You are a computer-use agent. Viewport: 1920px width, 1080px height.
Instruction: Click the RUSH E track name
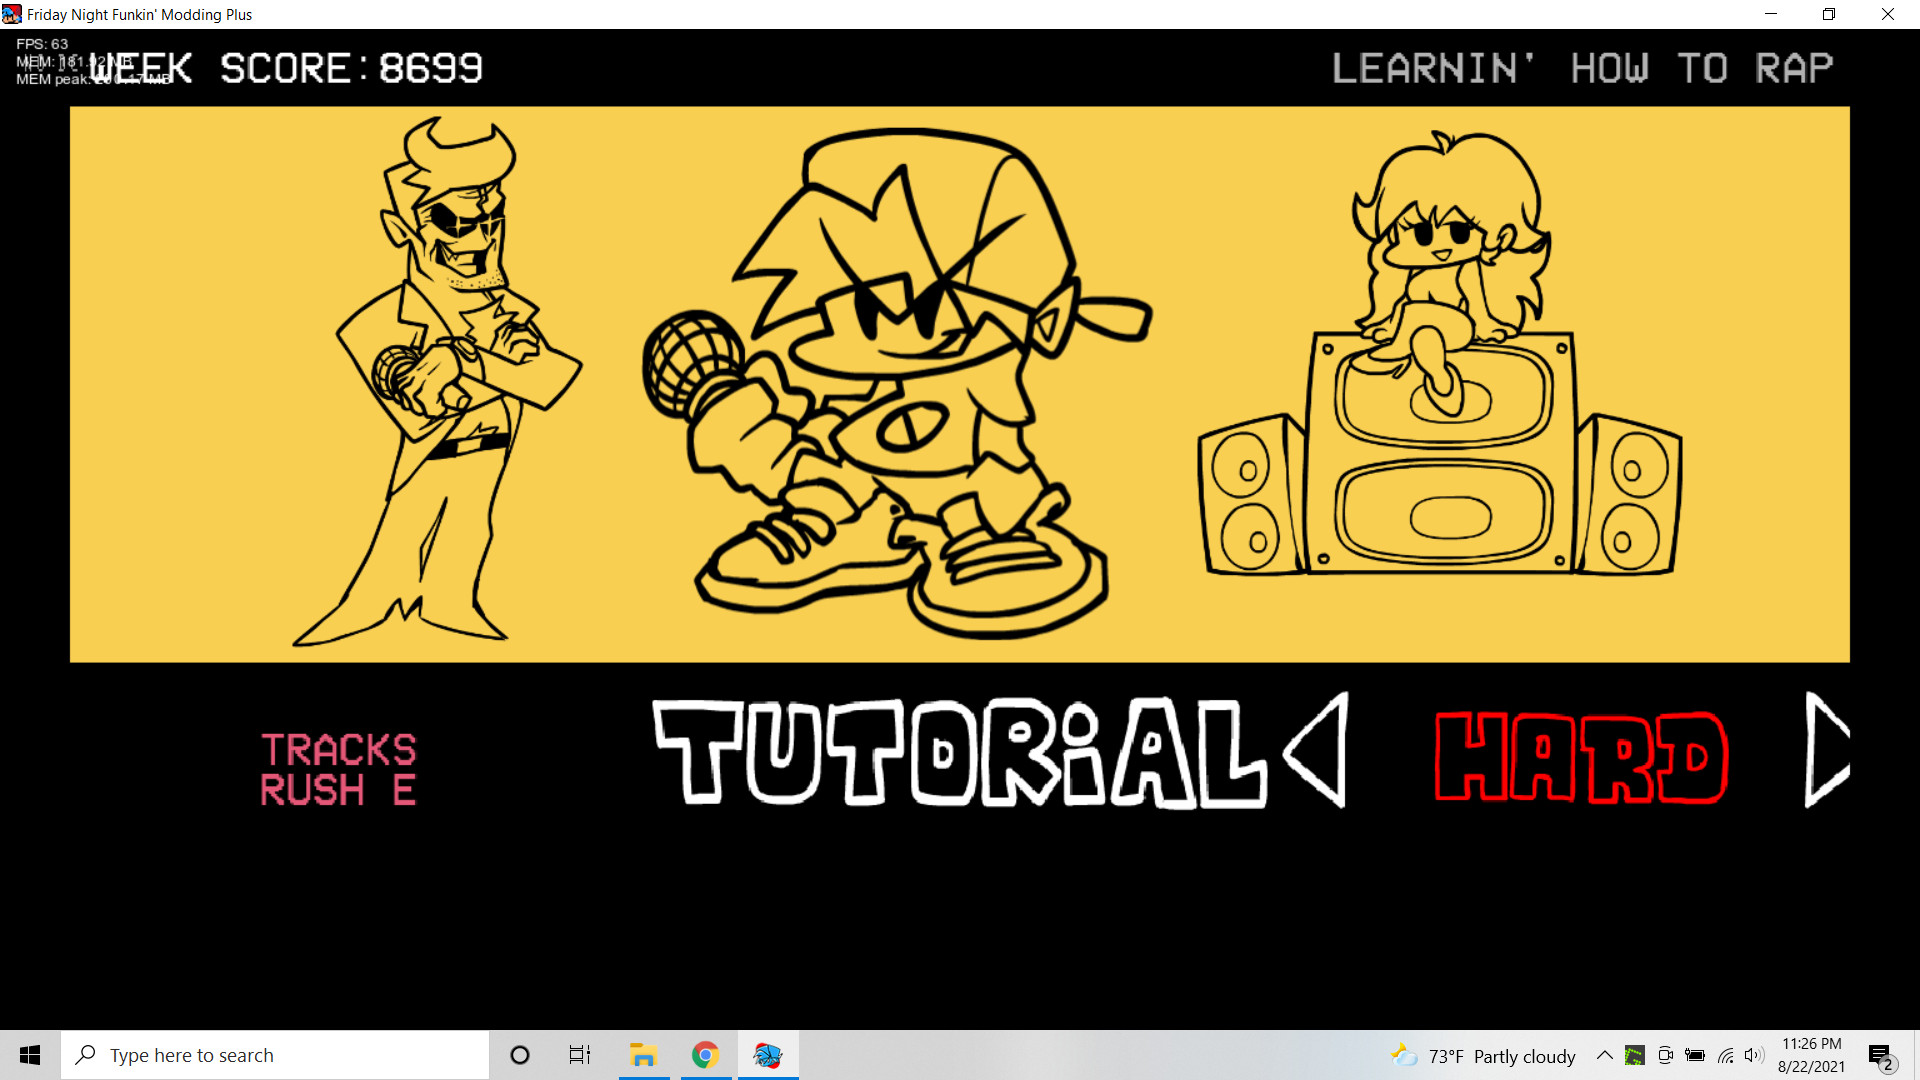(338, 790)
